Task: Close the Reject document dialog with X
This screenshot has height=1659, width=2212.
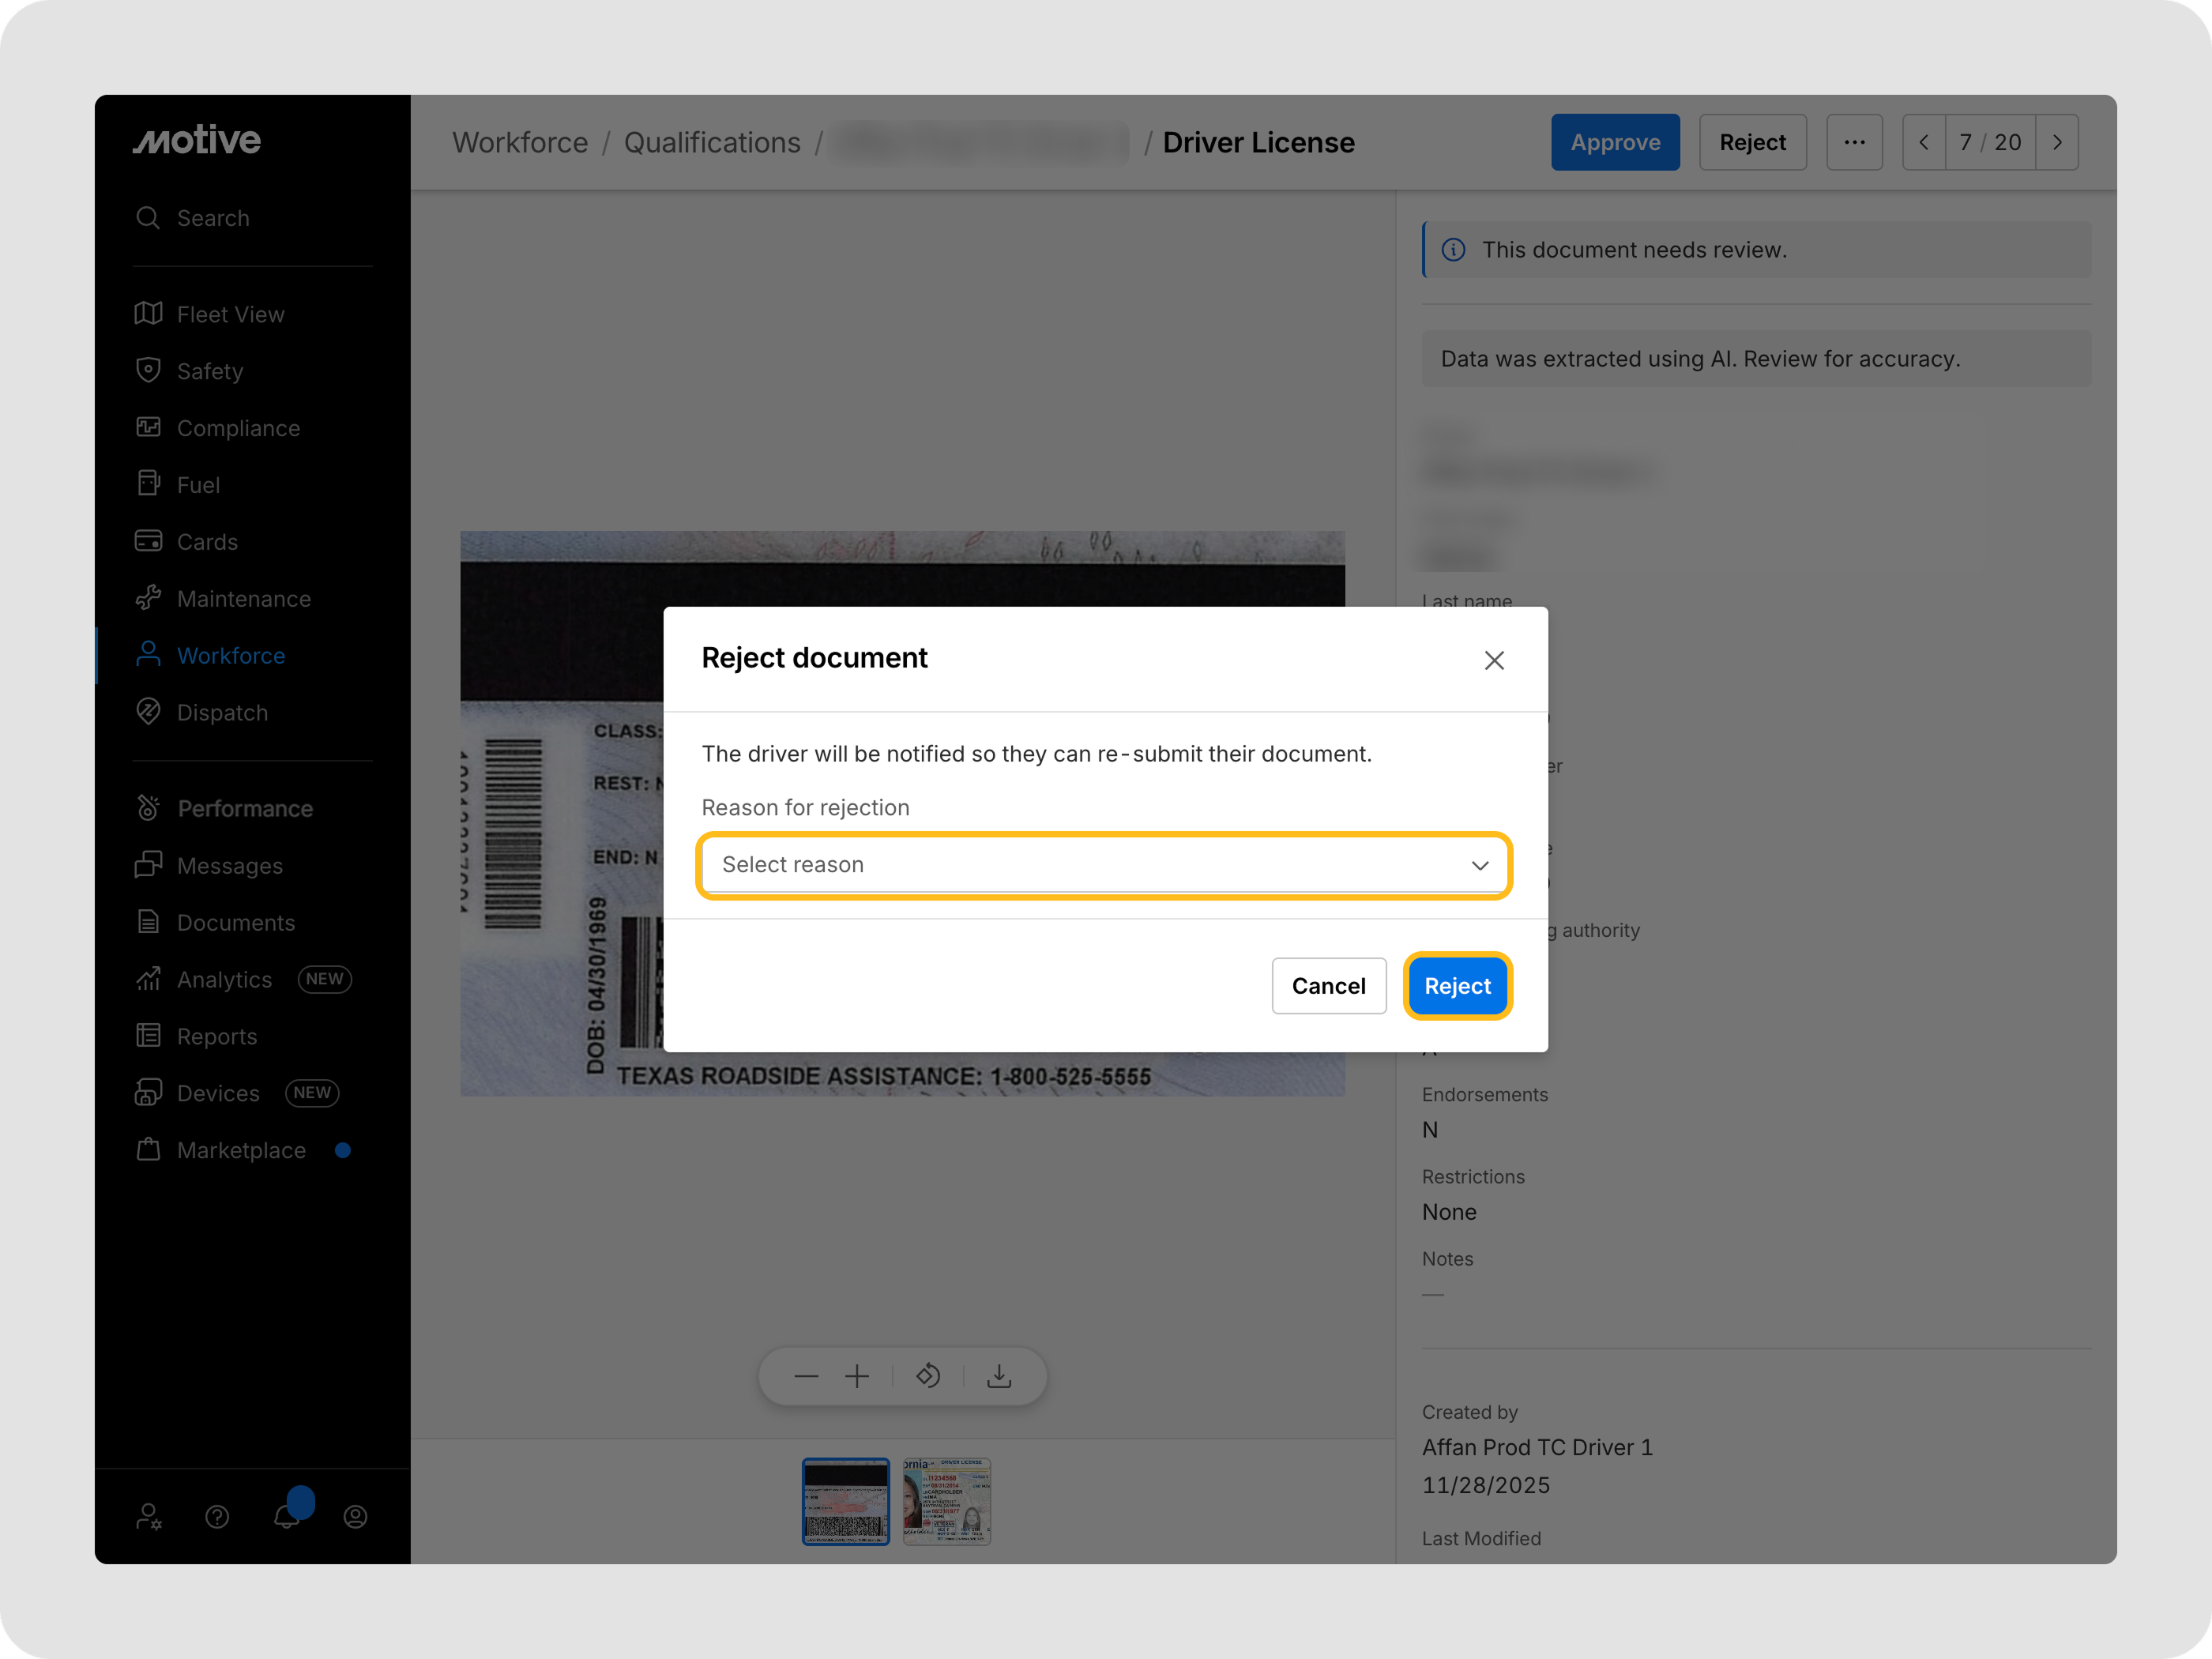Action: tap(1493, 660)
